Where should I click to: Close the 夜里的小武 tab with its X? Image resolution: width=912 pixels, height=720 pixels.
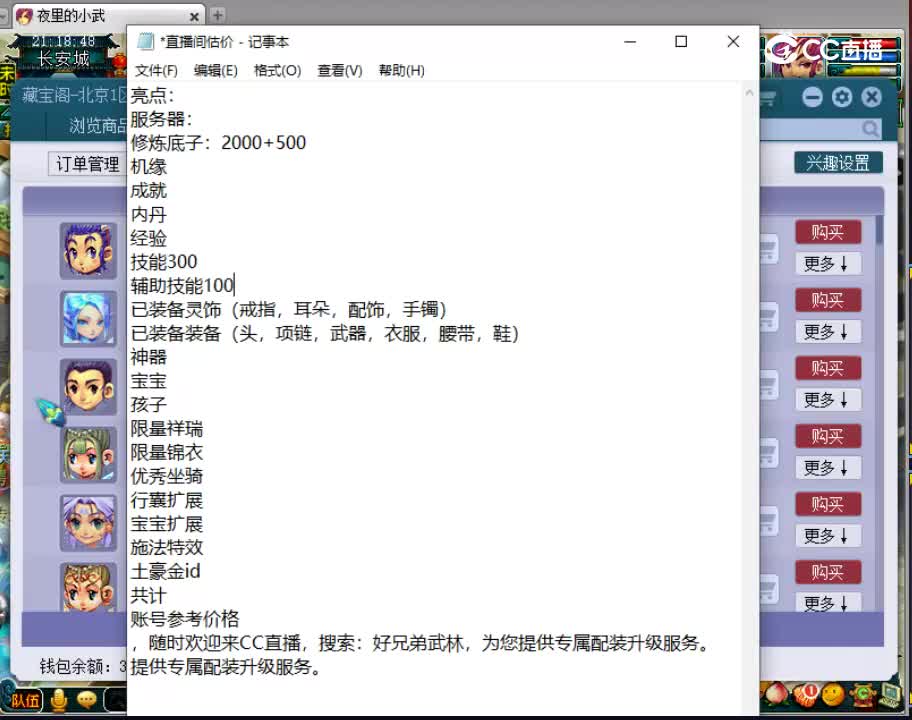(194, 17)
